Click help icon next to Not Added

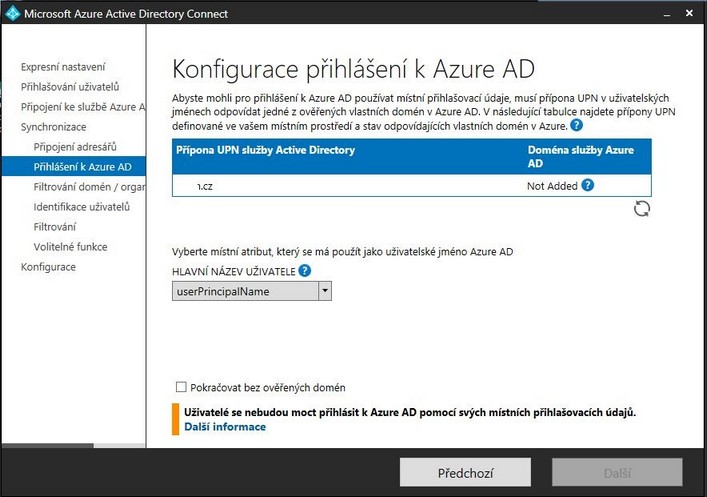[588, 185]
